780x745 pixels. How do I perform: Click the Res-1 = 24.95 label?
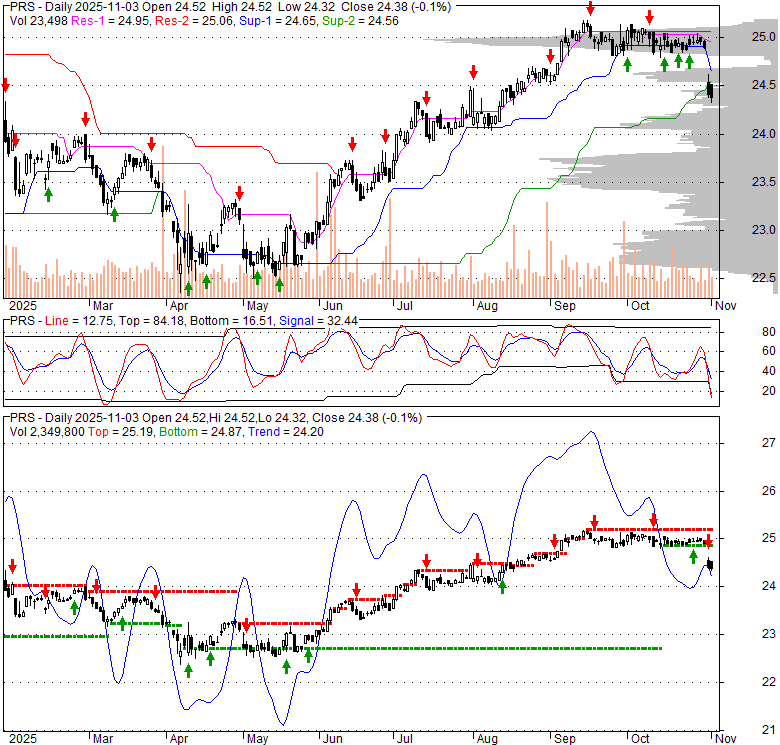click(110, 21)
